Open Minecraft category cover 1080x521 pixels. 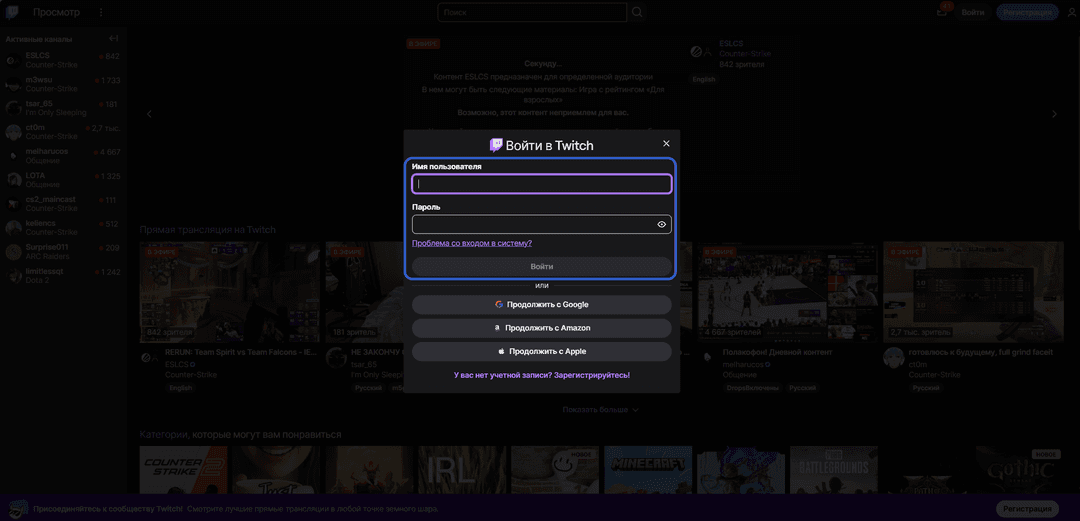point(648,470)
